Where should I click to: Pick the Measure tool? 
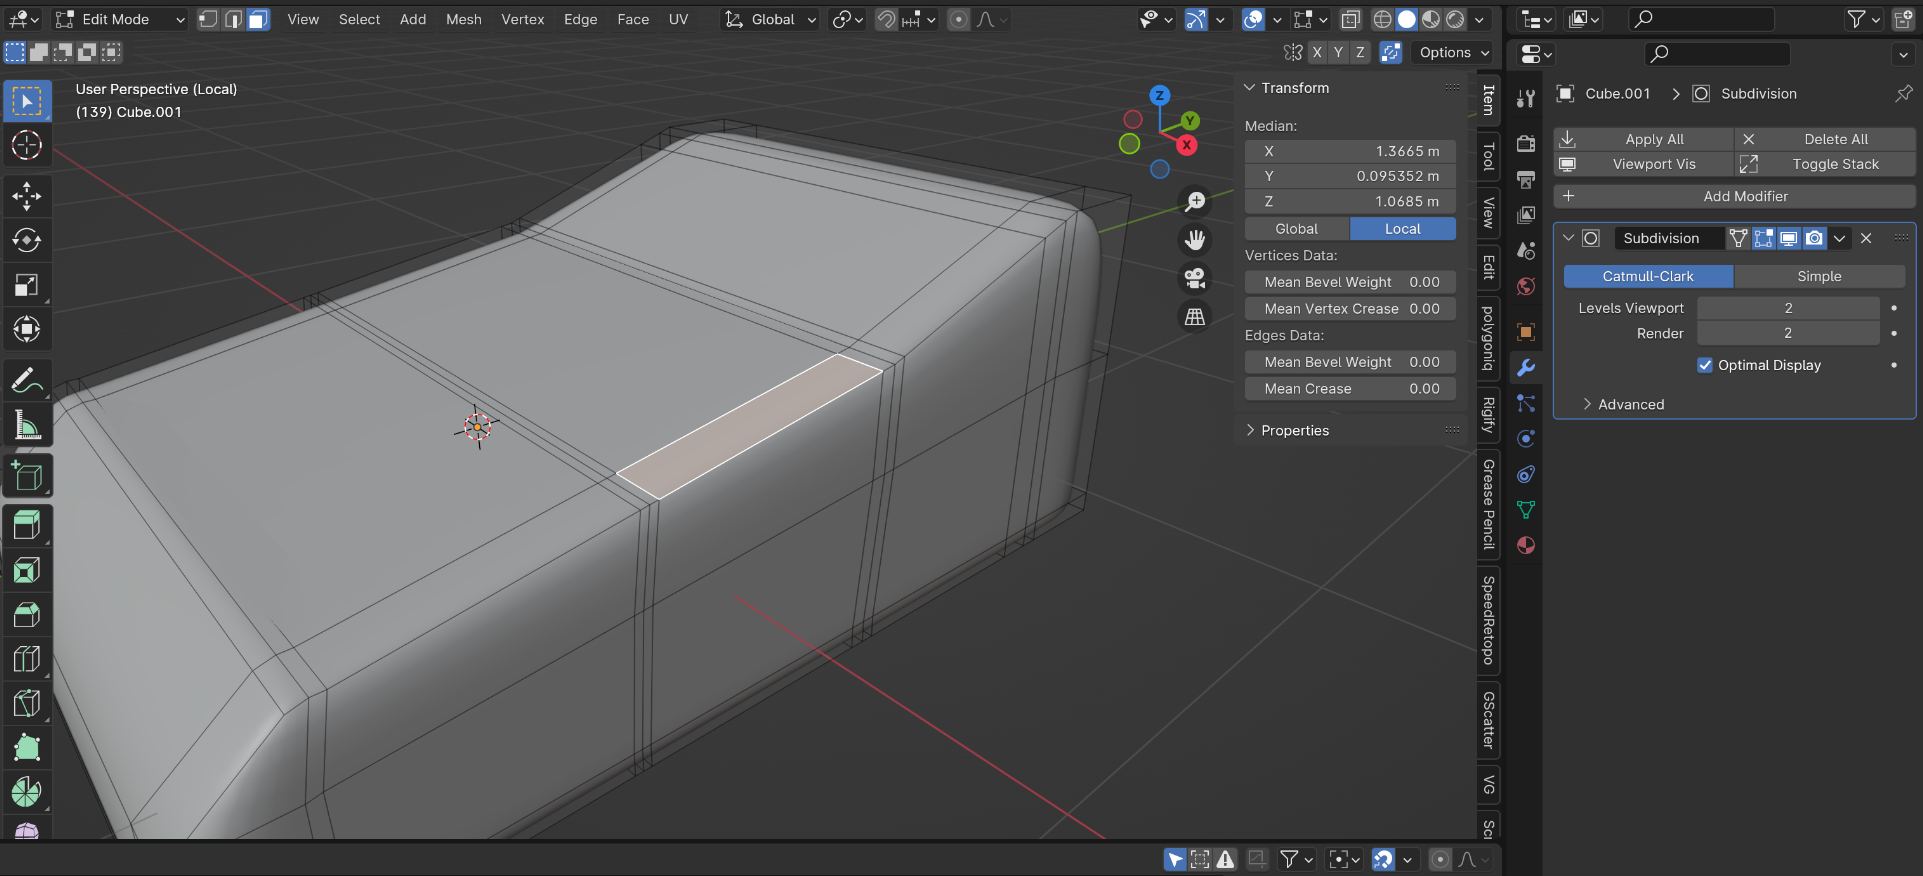pyautogui.click(x=27, y=425)
